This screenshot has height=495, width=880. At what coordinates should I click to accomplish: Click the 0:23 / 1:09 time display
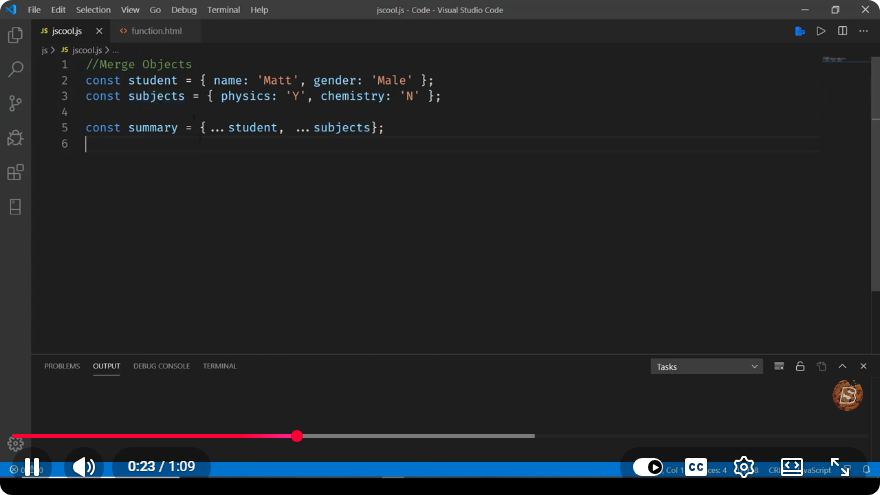[x=161, y=466]
